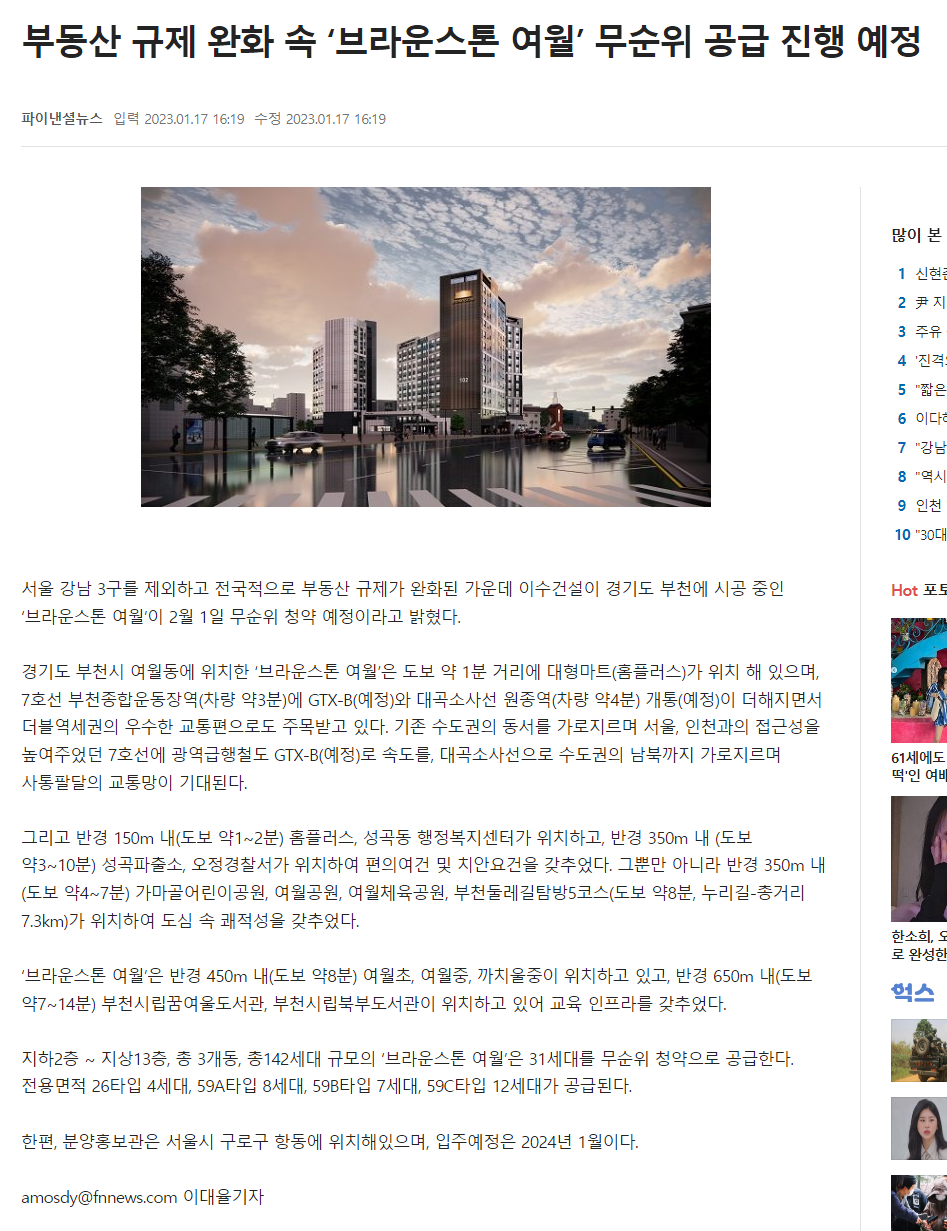Open the military vehicle thumbnail under 헉스

click(919, 1050)
